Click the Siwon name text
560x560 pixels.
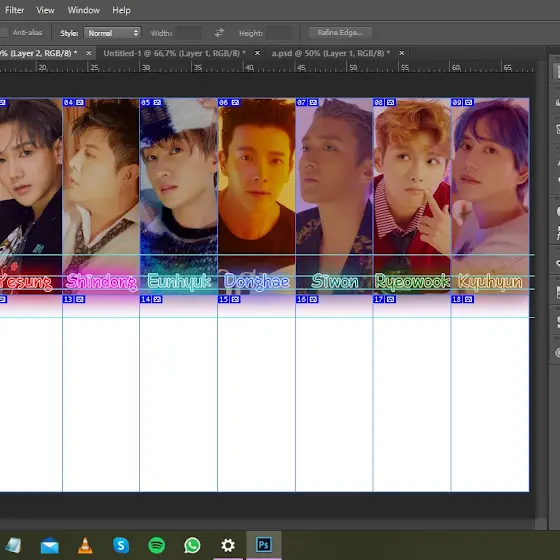click(335, 281)
